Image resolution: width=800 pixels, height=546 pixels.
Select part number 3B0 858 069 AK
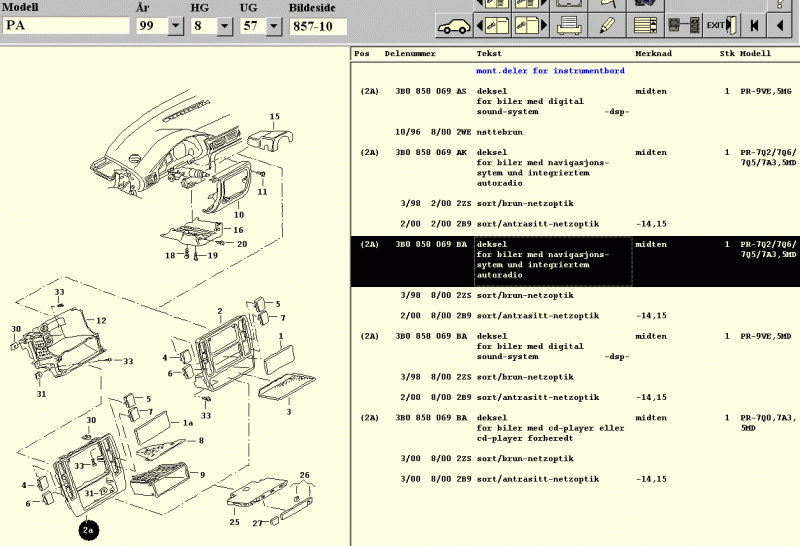[x=431, y=152]
